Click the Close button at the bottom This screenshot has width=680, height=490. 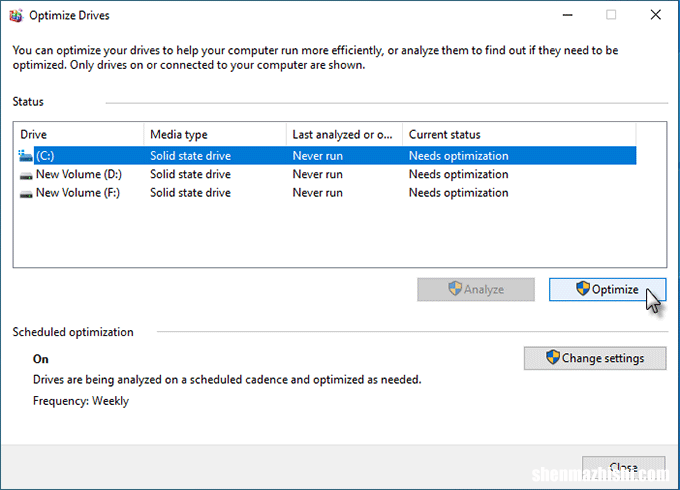[624, 467]
